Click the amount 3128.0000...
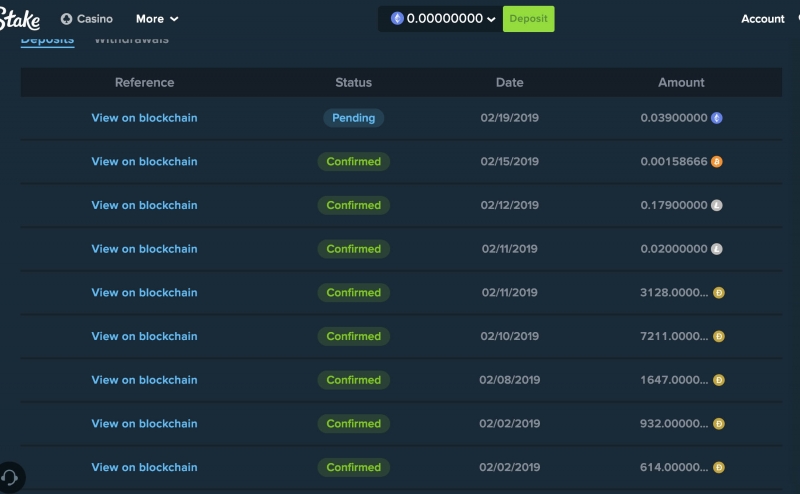 coord(674,292)
